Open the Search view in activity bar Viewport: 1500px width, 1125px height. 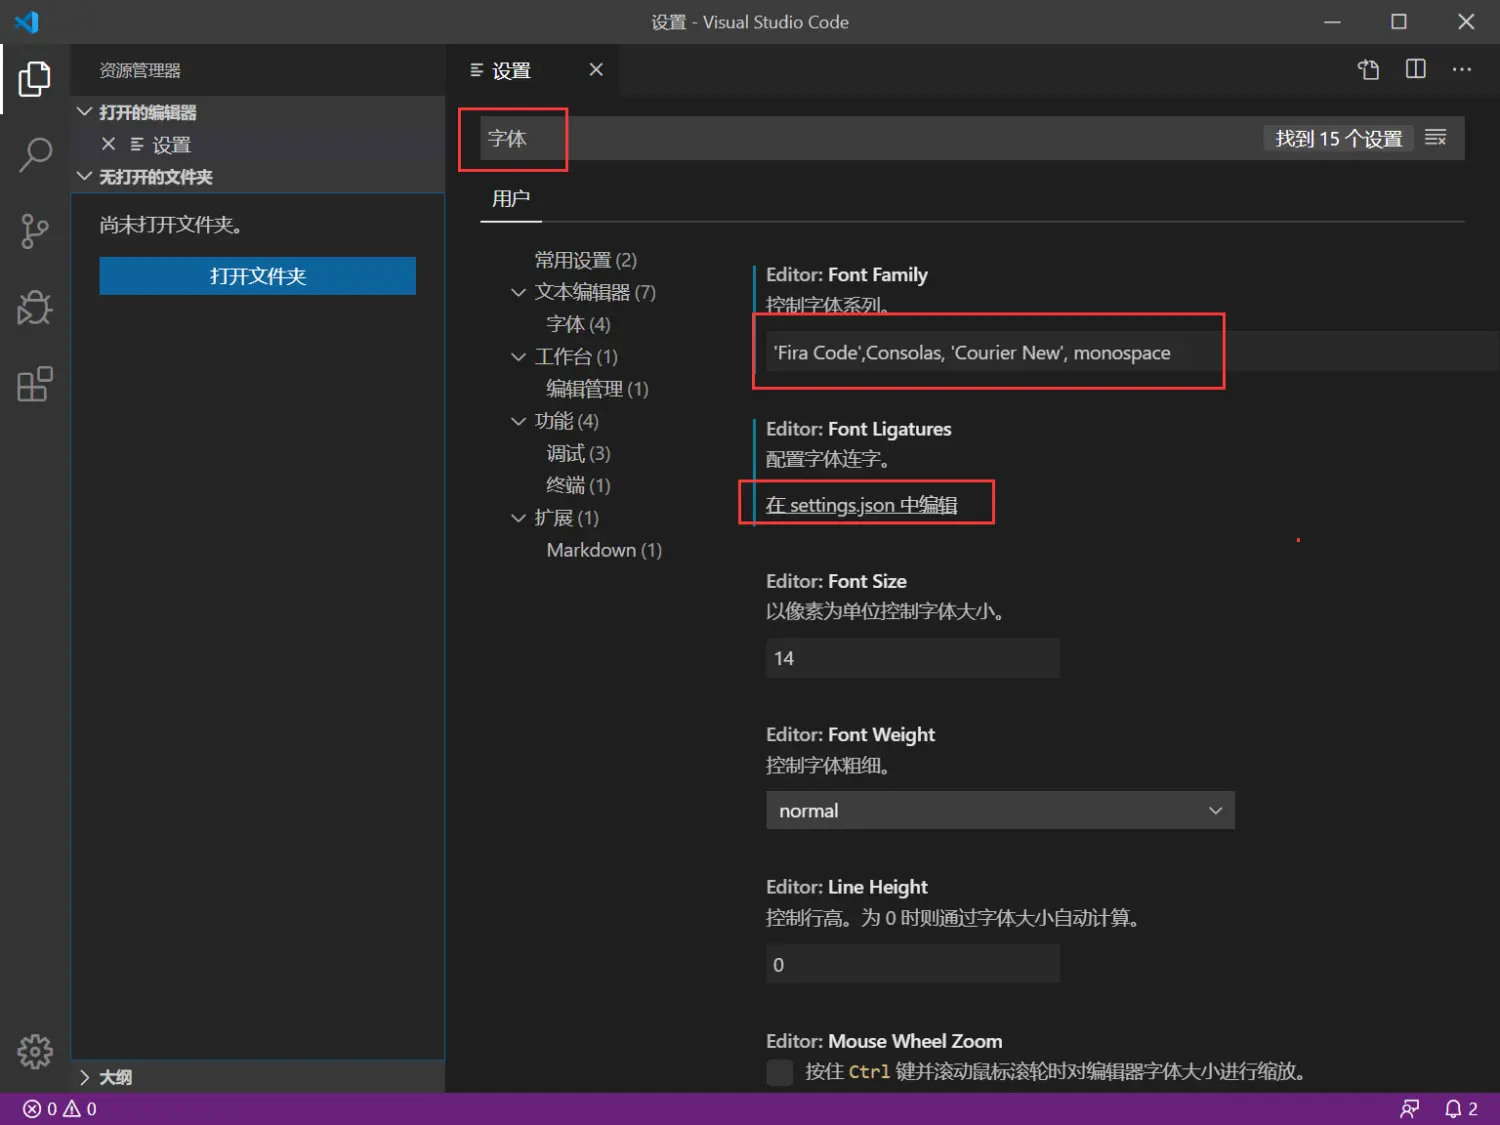(x=35, y=155)
